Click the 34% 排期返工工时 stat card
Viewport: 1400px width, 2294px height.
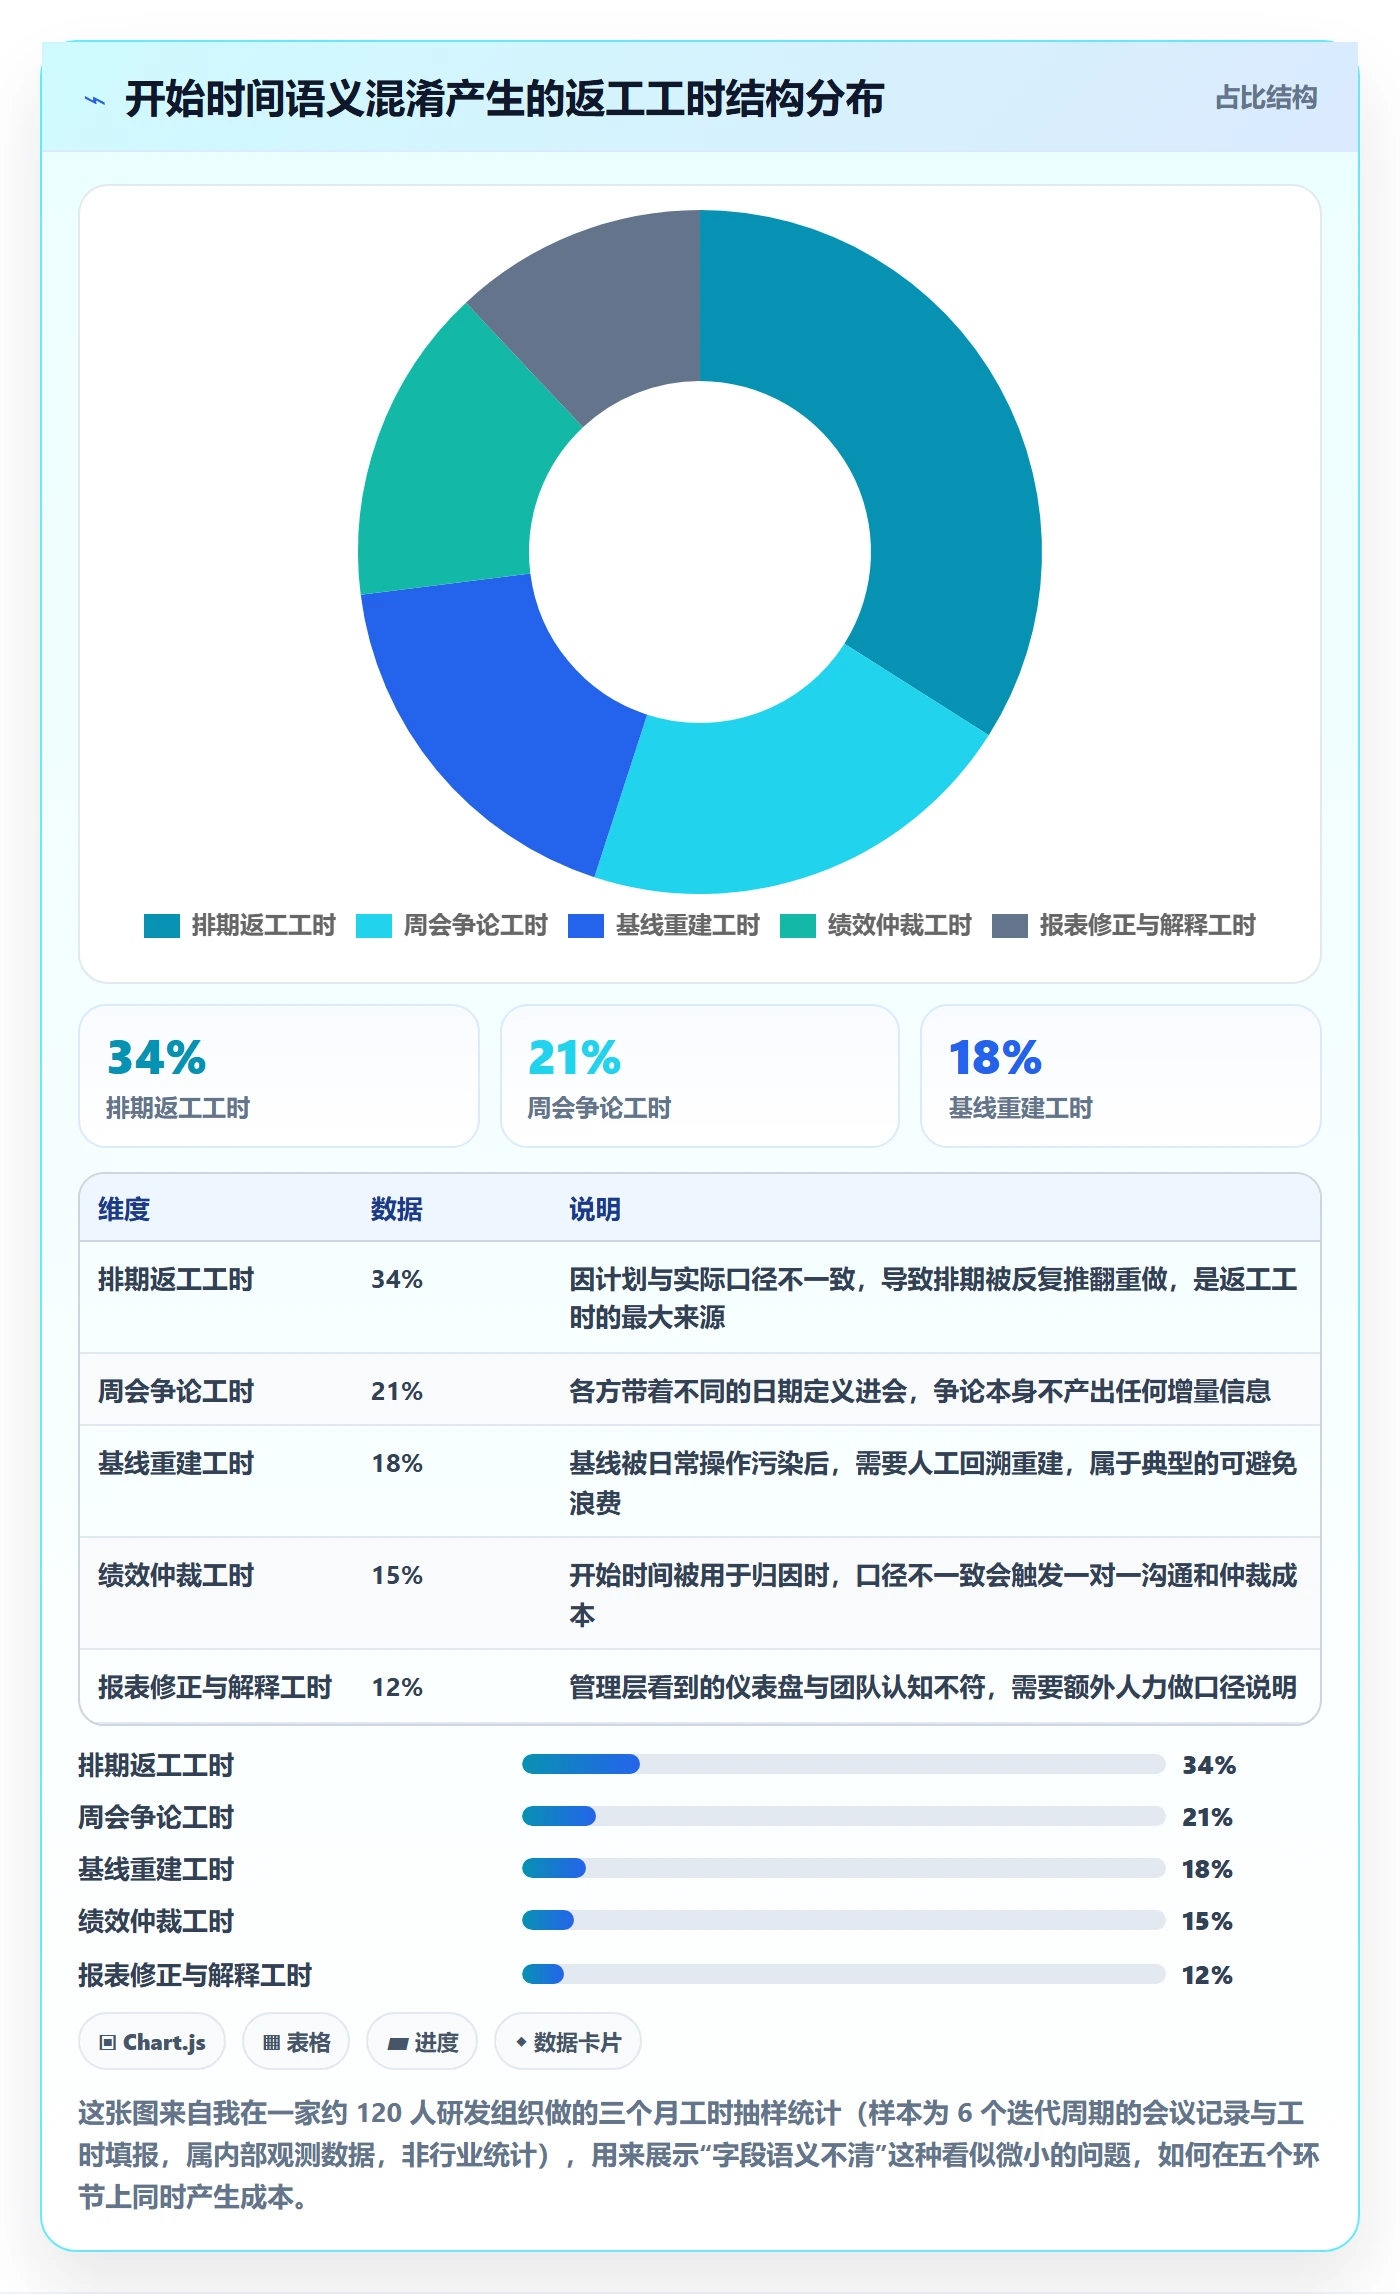tap(279, 1076)
